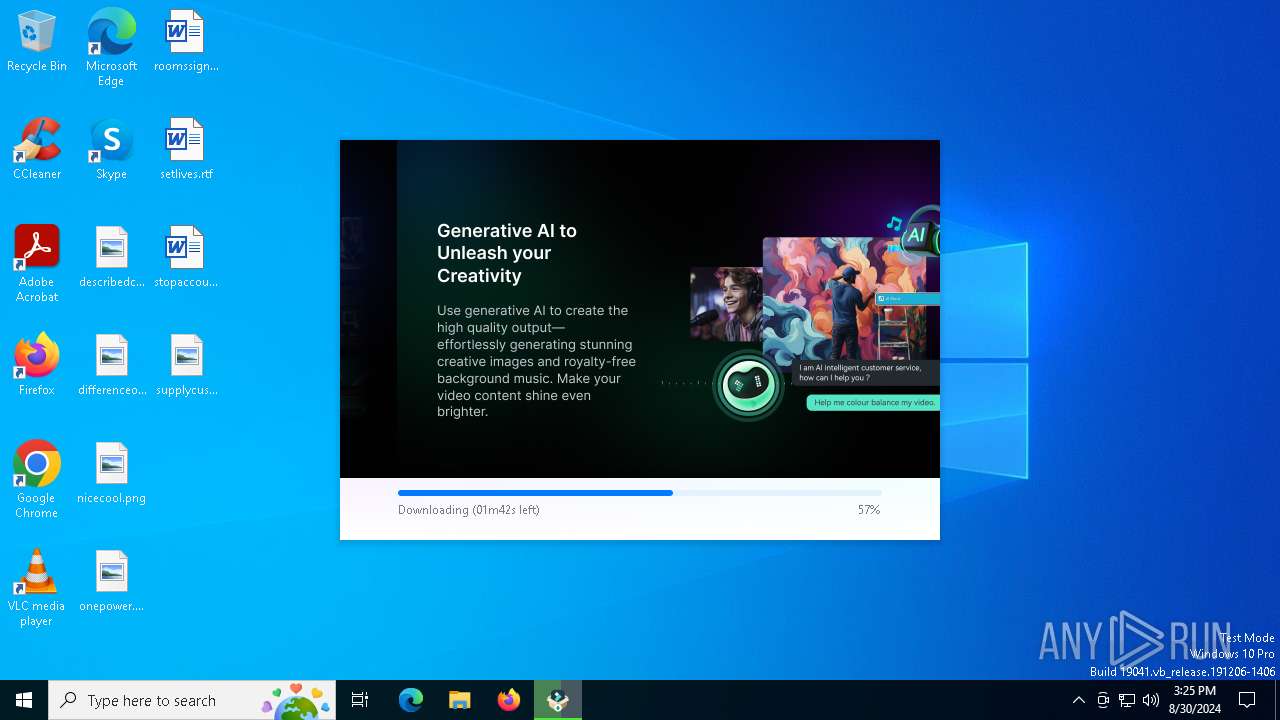This screenshot has width=1280, height=720.
Task: Select the onepower image file icon
Action: point(111,582)
